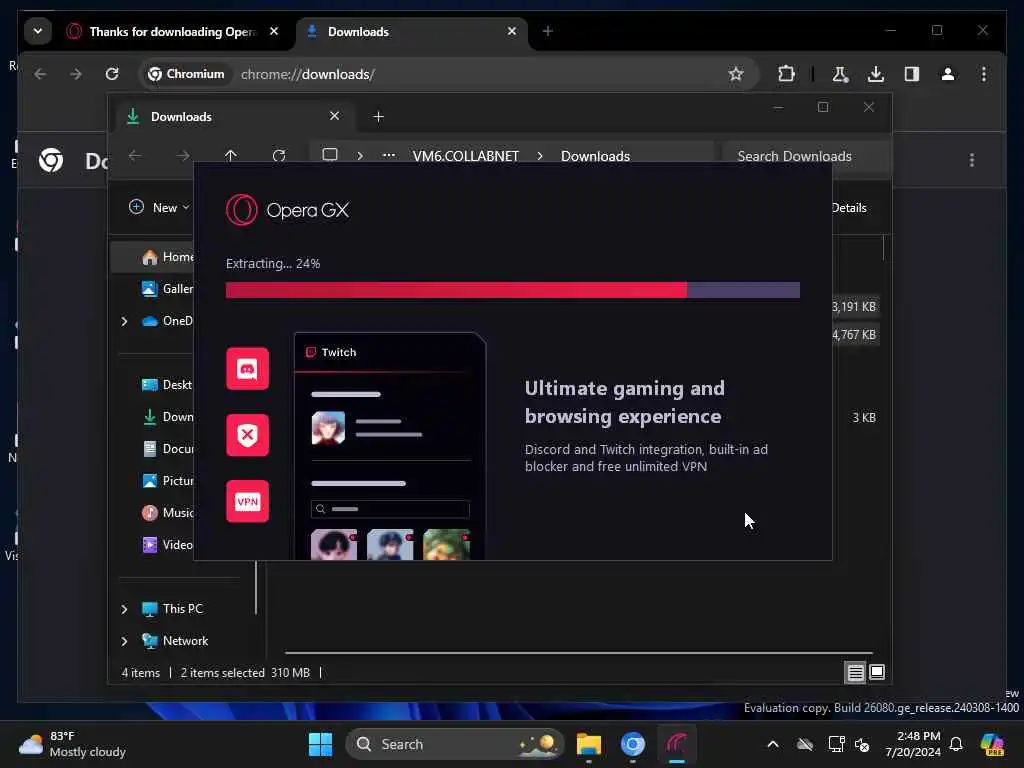Open a new Chromium tab
The image size is (1024, 768).
[x=547, y=31]
